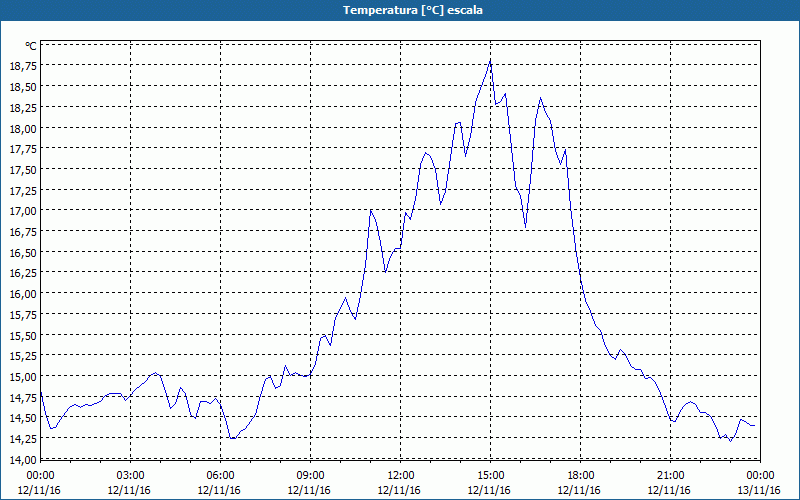Image resolution: width=800 pixels, height=500 pixels.
Task: Click the 16,75 axis value
Action: [23, 231]
